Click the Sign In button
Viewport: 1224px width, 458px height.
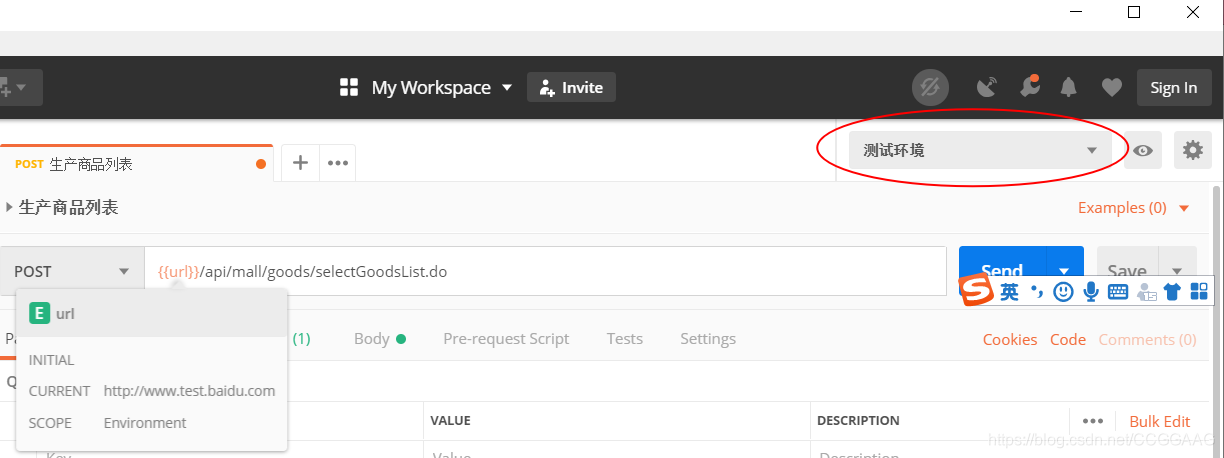[1174, 87]
